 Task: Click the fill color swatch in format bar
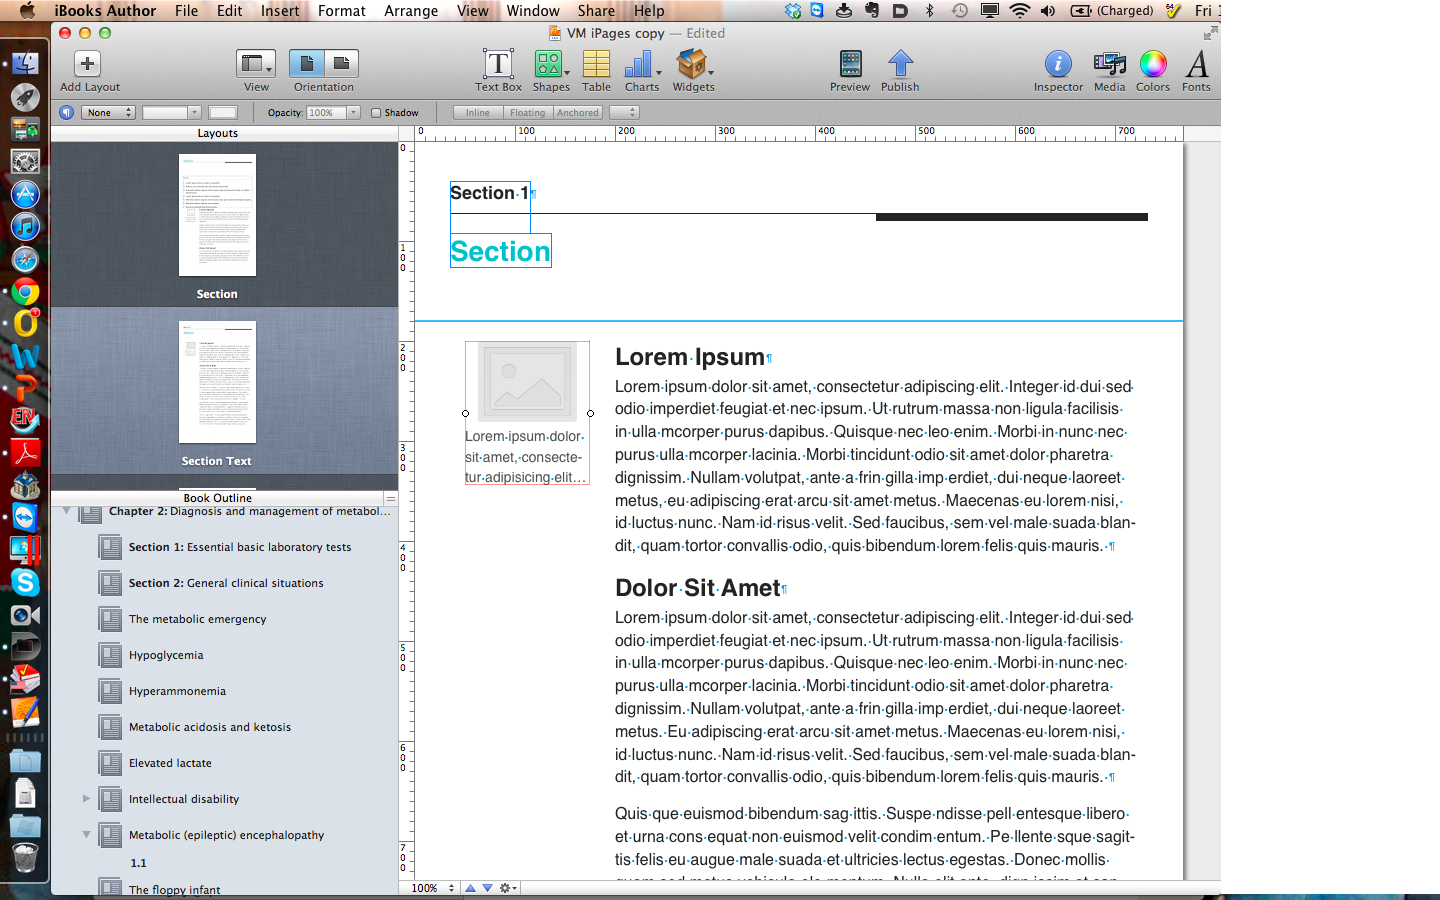(223, 113)
